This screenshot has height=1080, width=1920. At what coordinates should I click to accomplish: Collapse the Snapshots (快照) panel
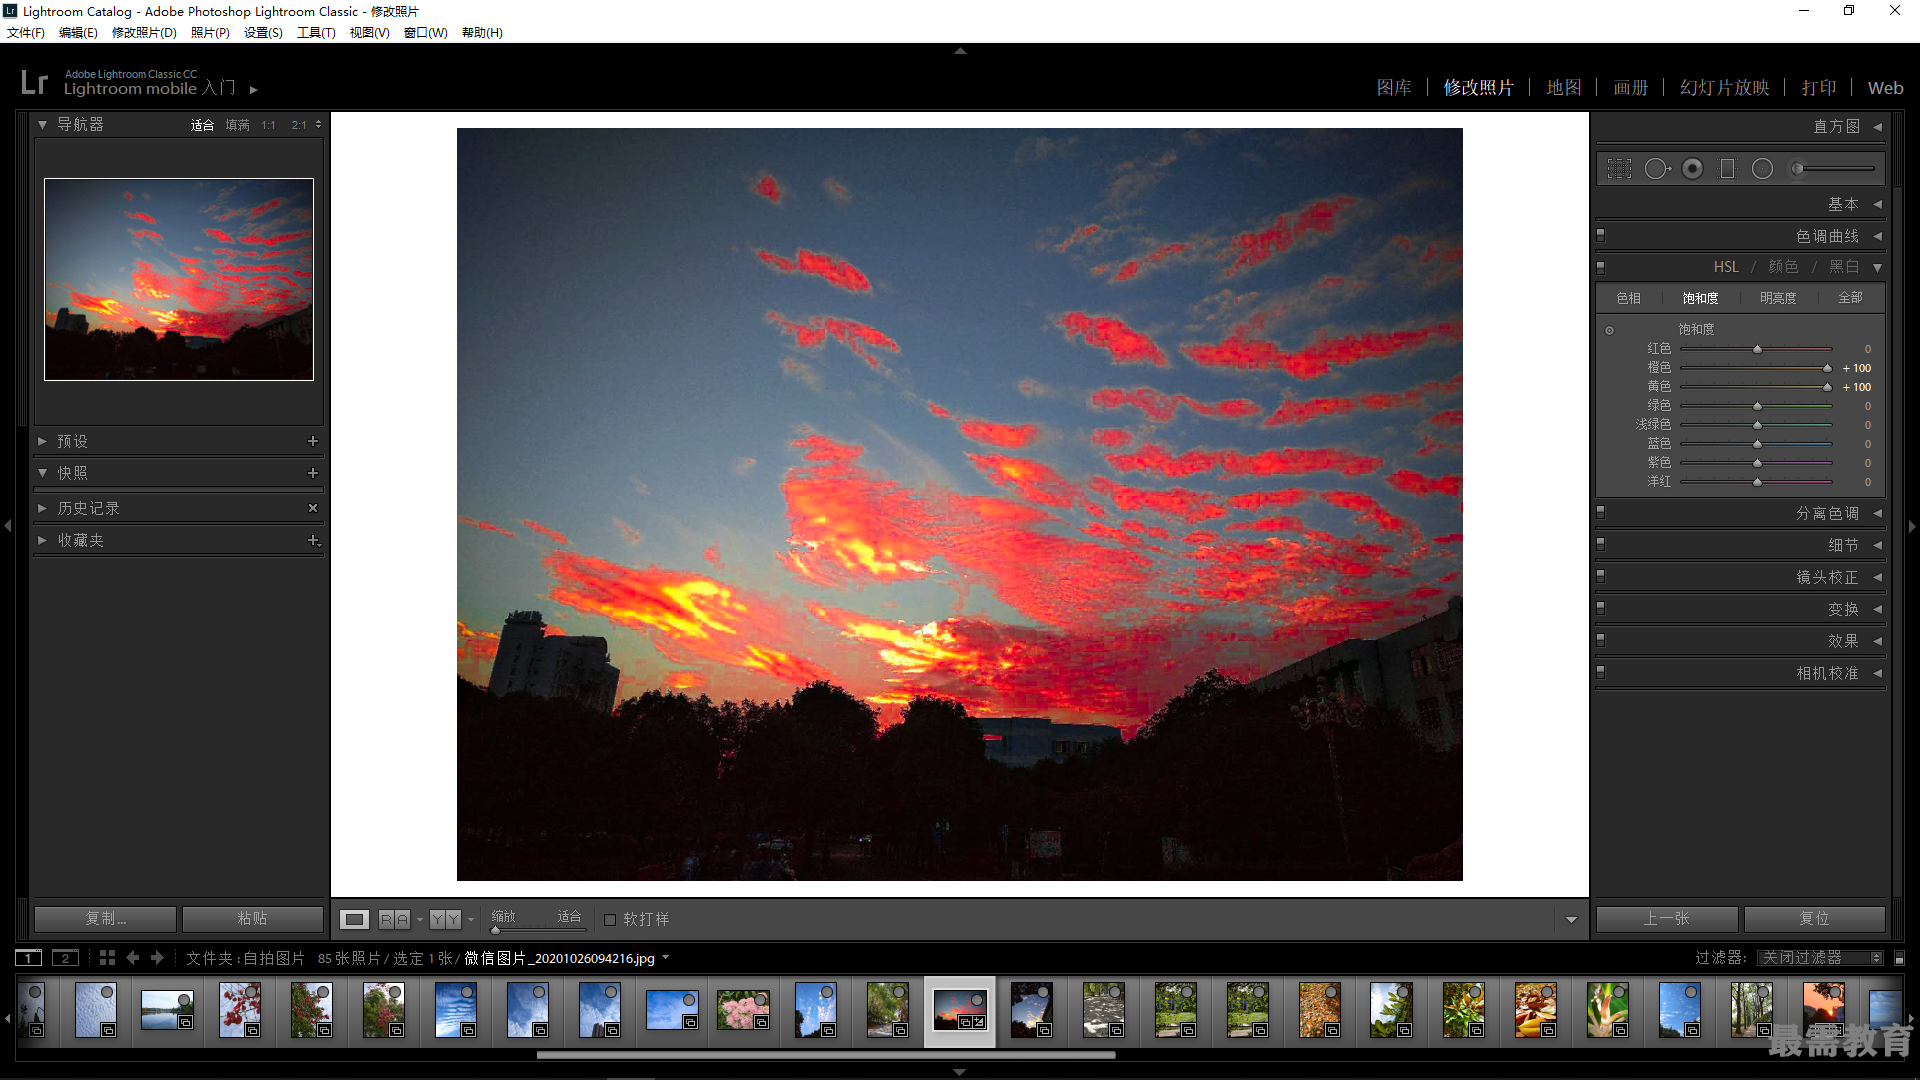[x=42, y=473]
